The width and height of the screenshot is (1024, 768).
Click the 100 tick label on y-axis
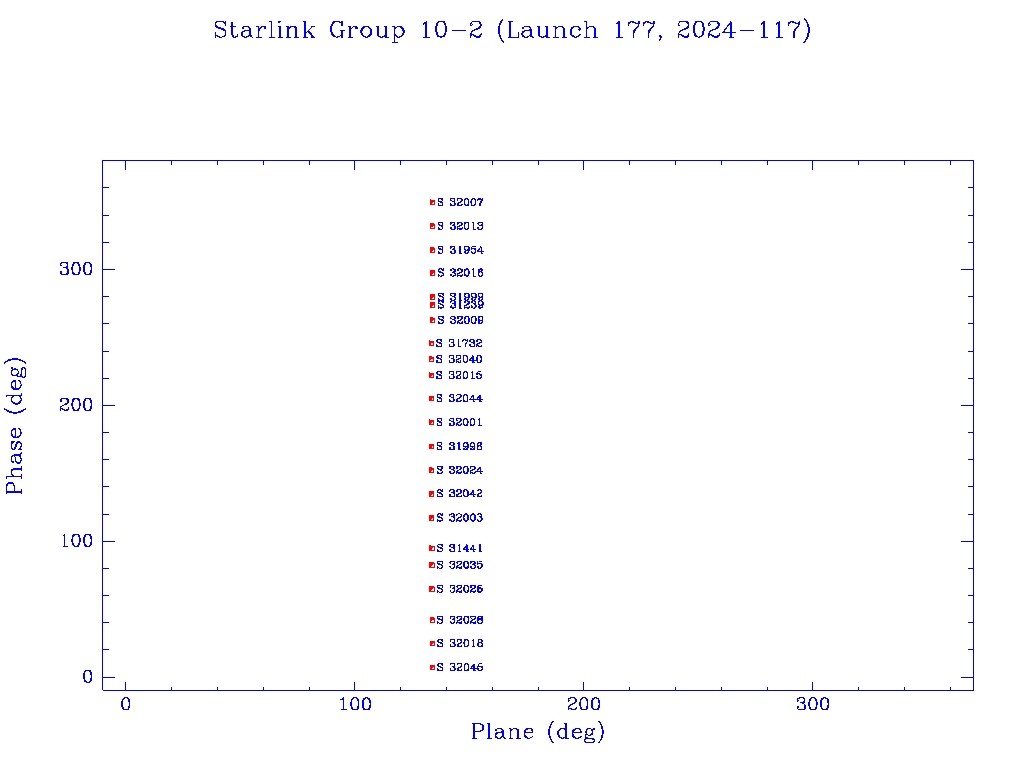[x=75, y=541]
